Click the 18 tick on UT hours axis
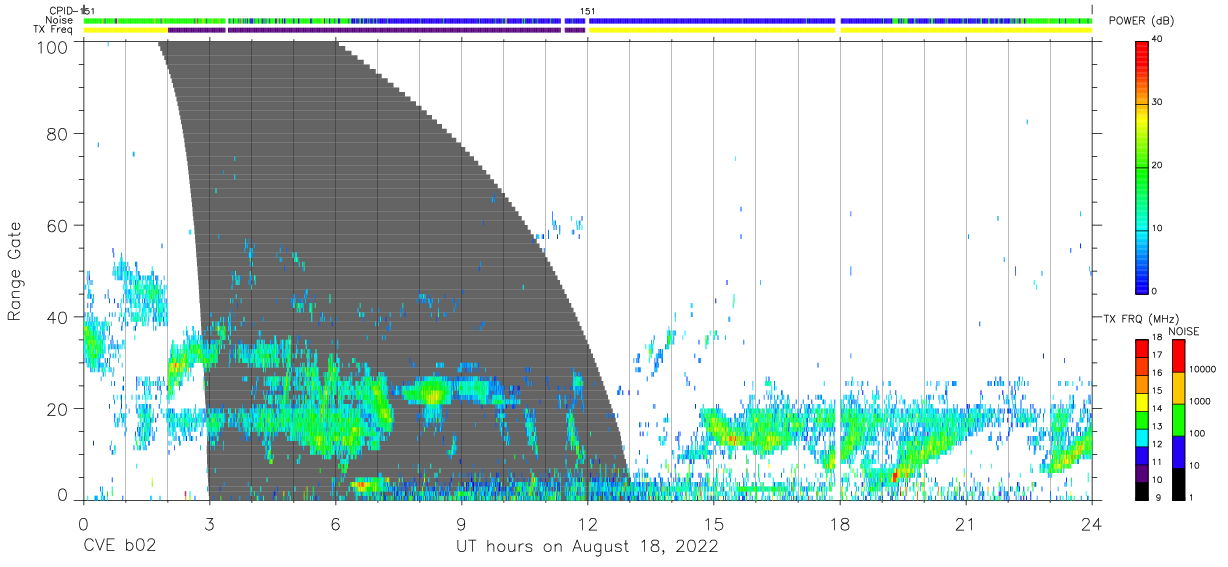The width and height of the screenshot is (1228, 567). click(x=839, y=523)
